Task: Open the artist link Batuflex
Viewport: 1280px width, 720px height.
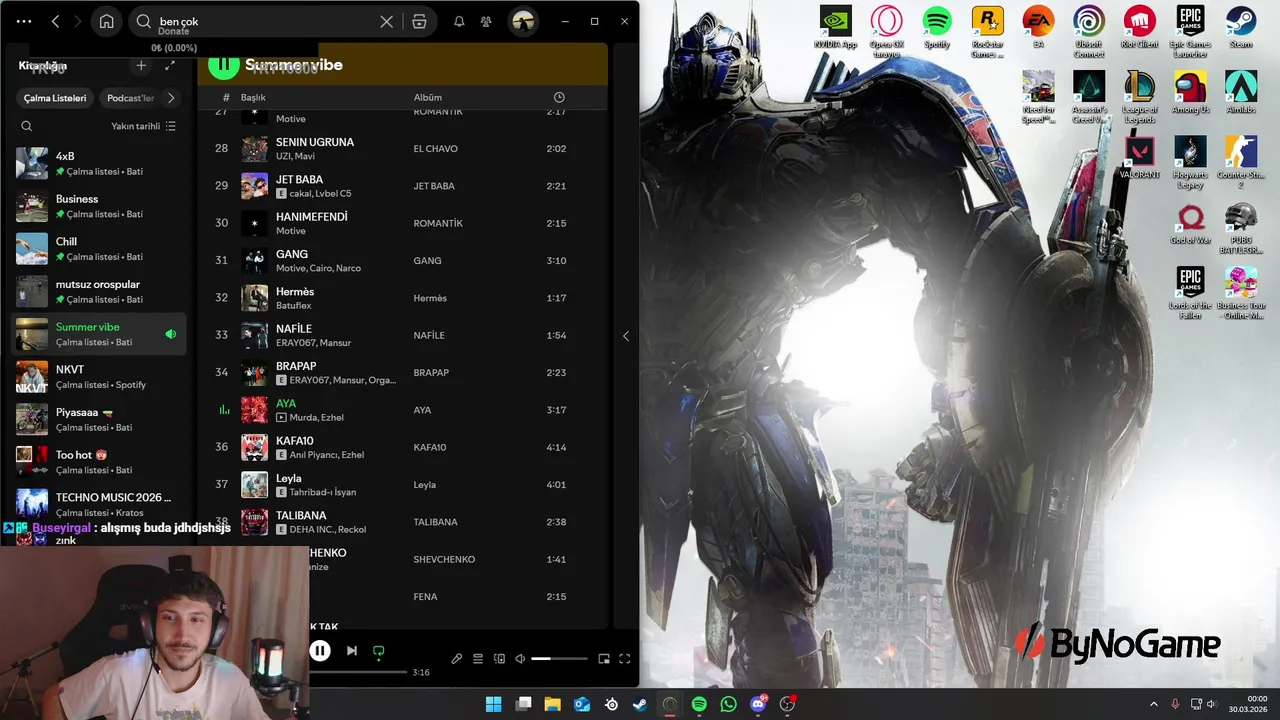Action: pos(294,305)
